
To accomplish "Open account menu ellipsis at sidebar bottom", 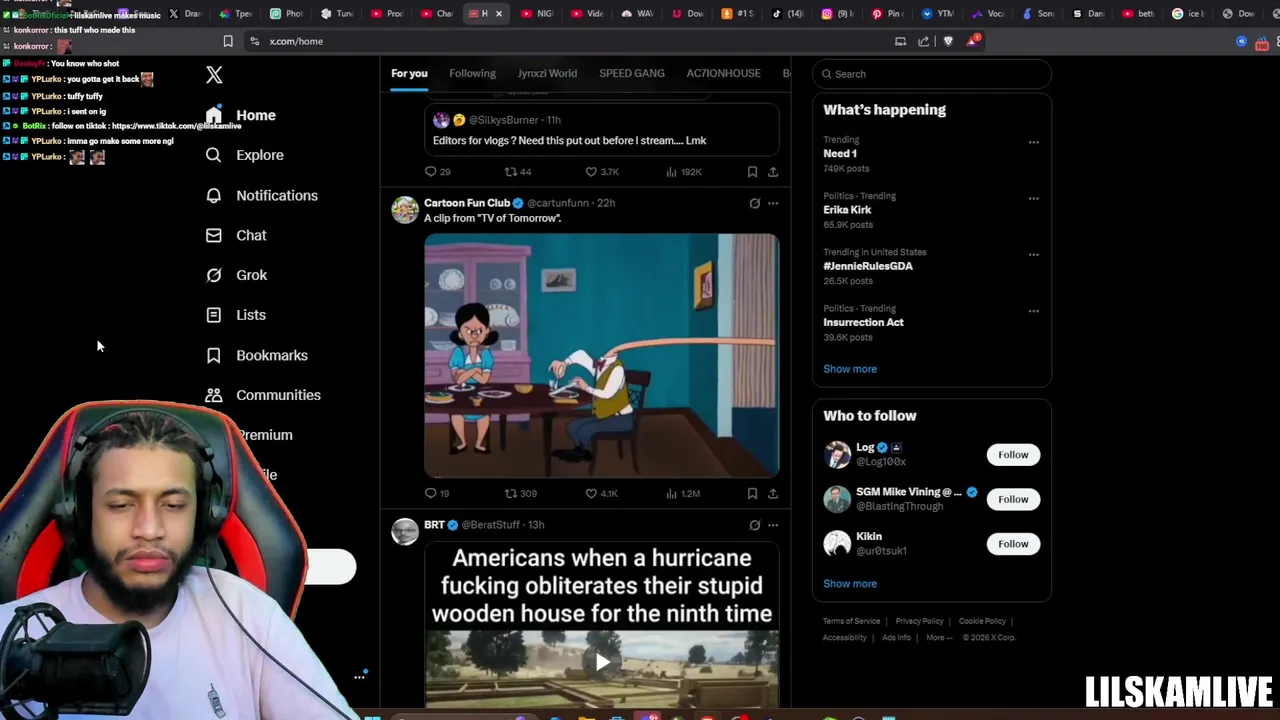I will (359, 677).
